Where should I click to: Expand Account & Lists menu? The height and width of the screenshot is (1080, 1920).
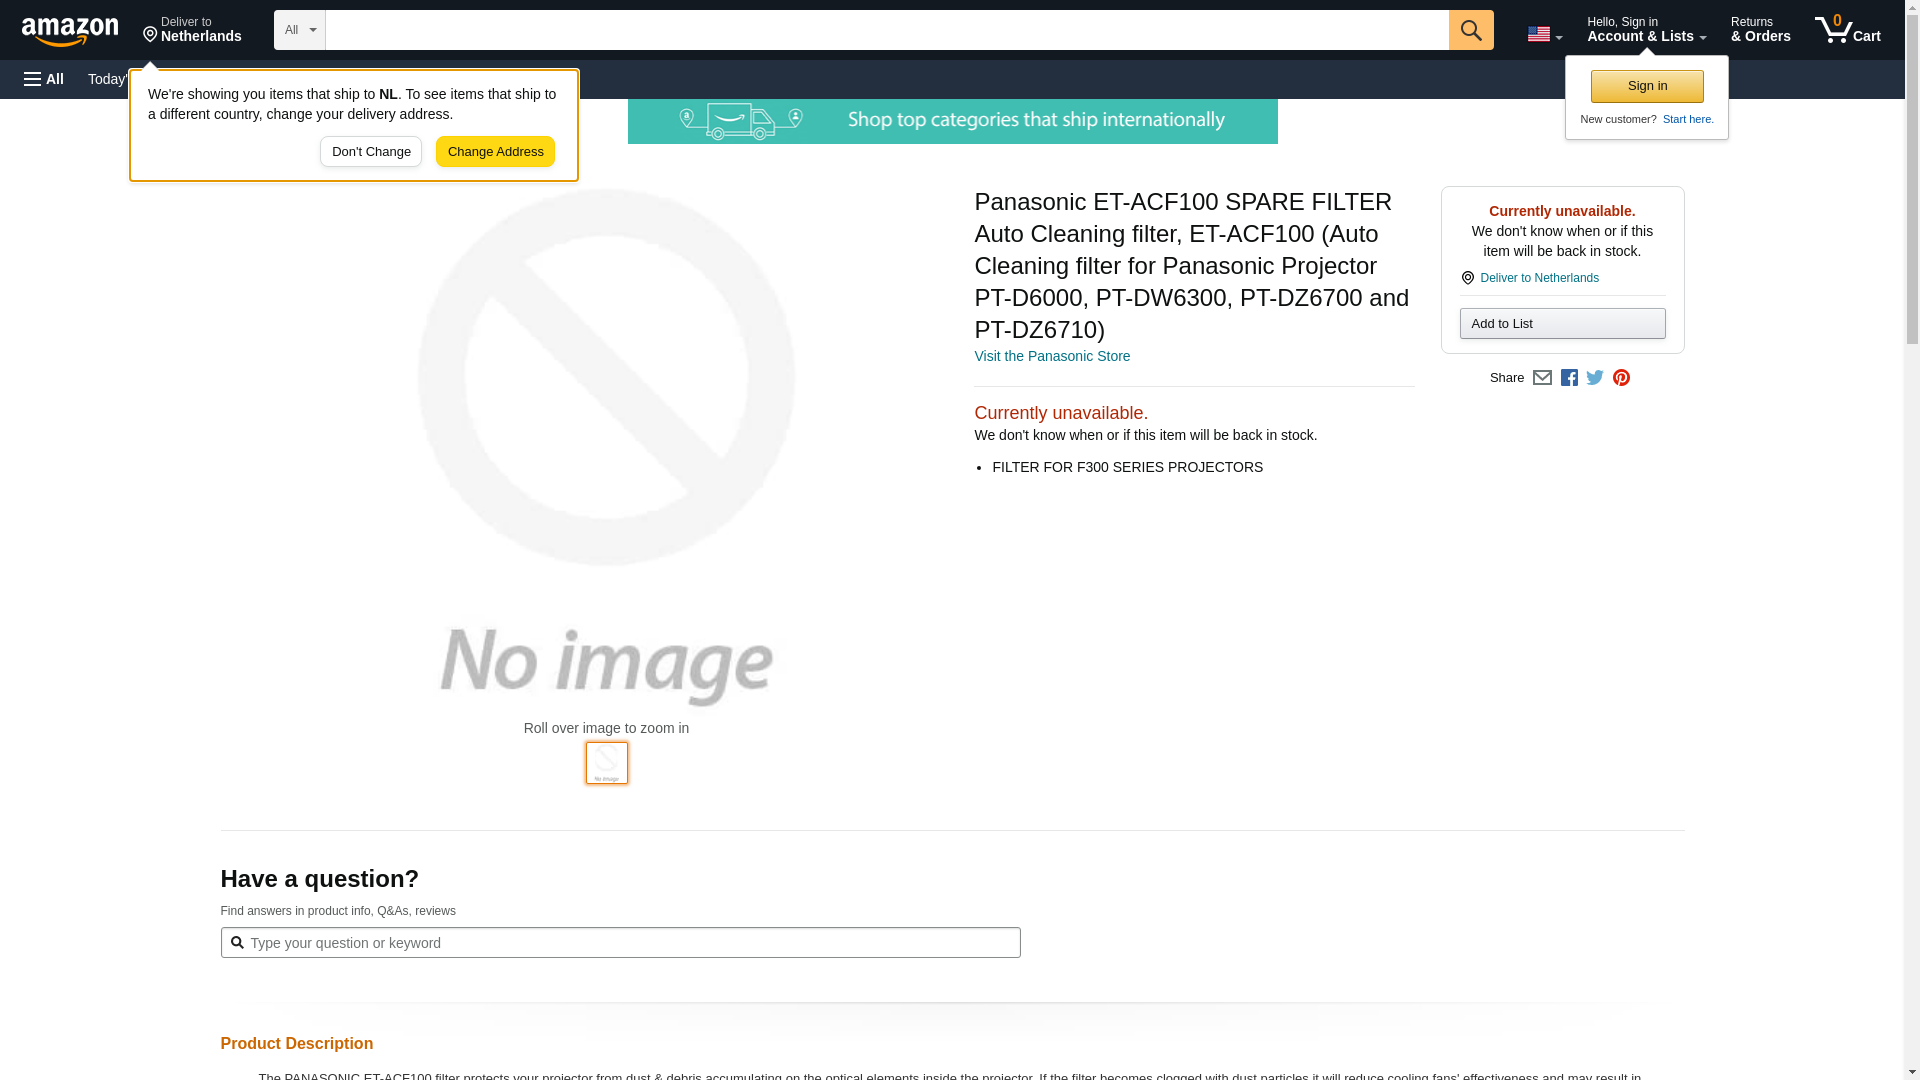click(x=1646, y=30)
